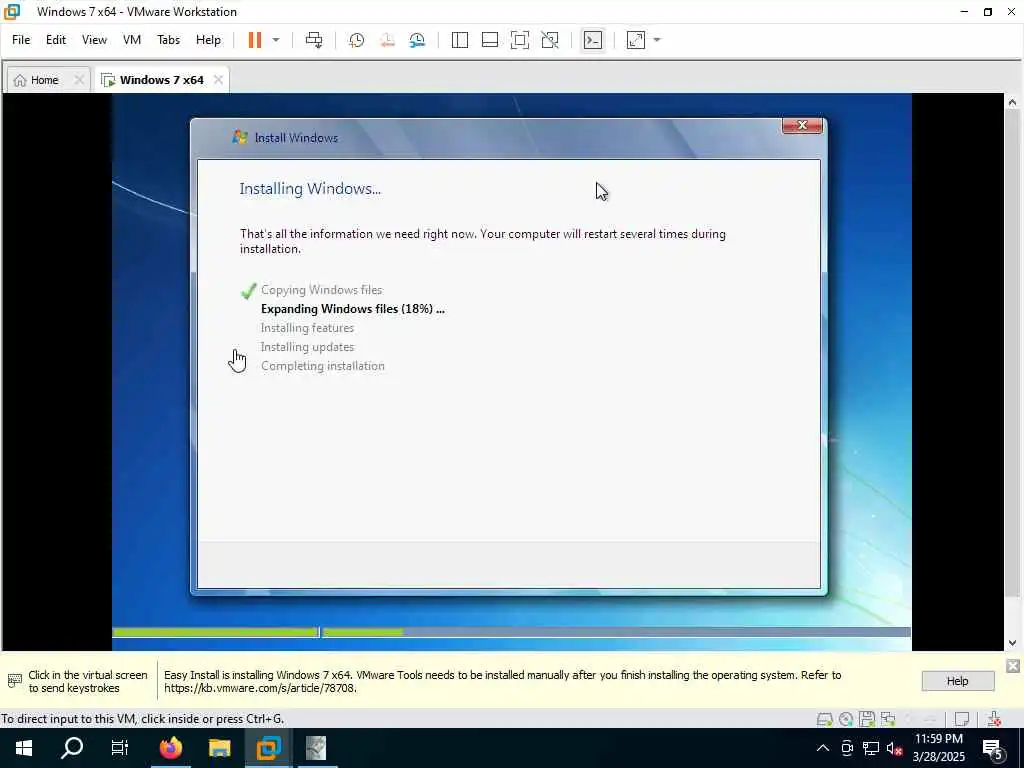The image size is (1024, 768).
Task: Click the floppy drive status icon
Action: coord(867,719)
